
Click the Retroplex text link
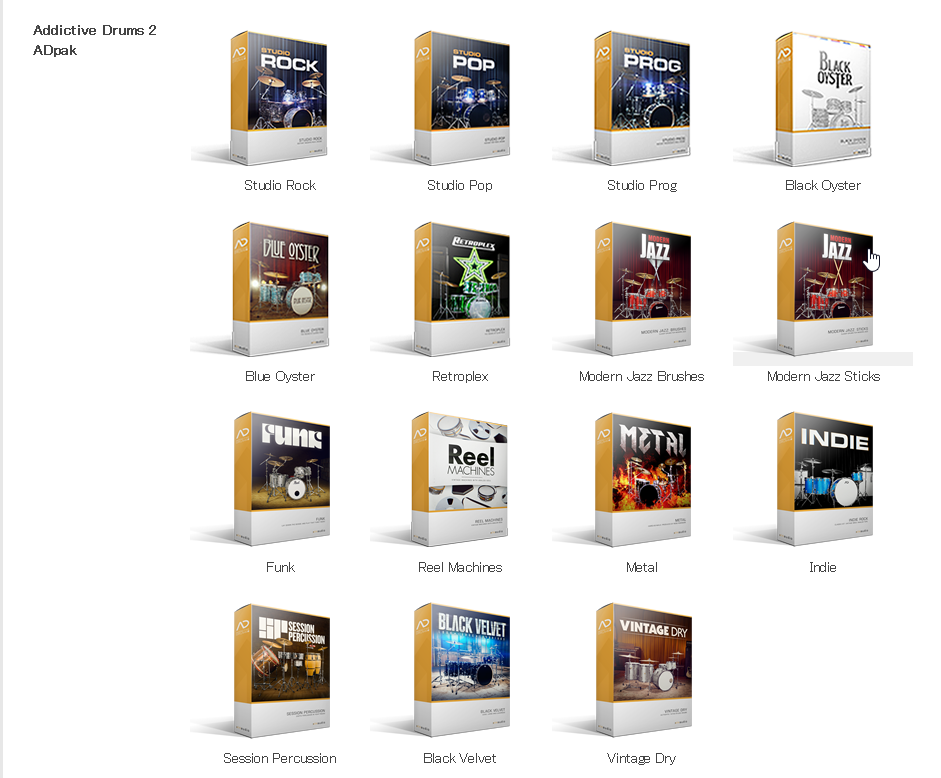460,376
